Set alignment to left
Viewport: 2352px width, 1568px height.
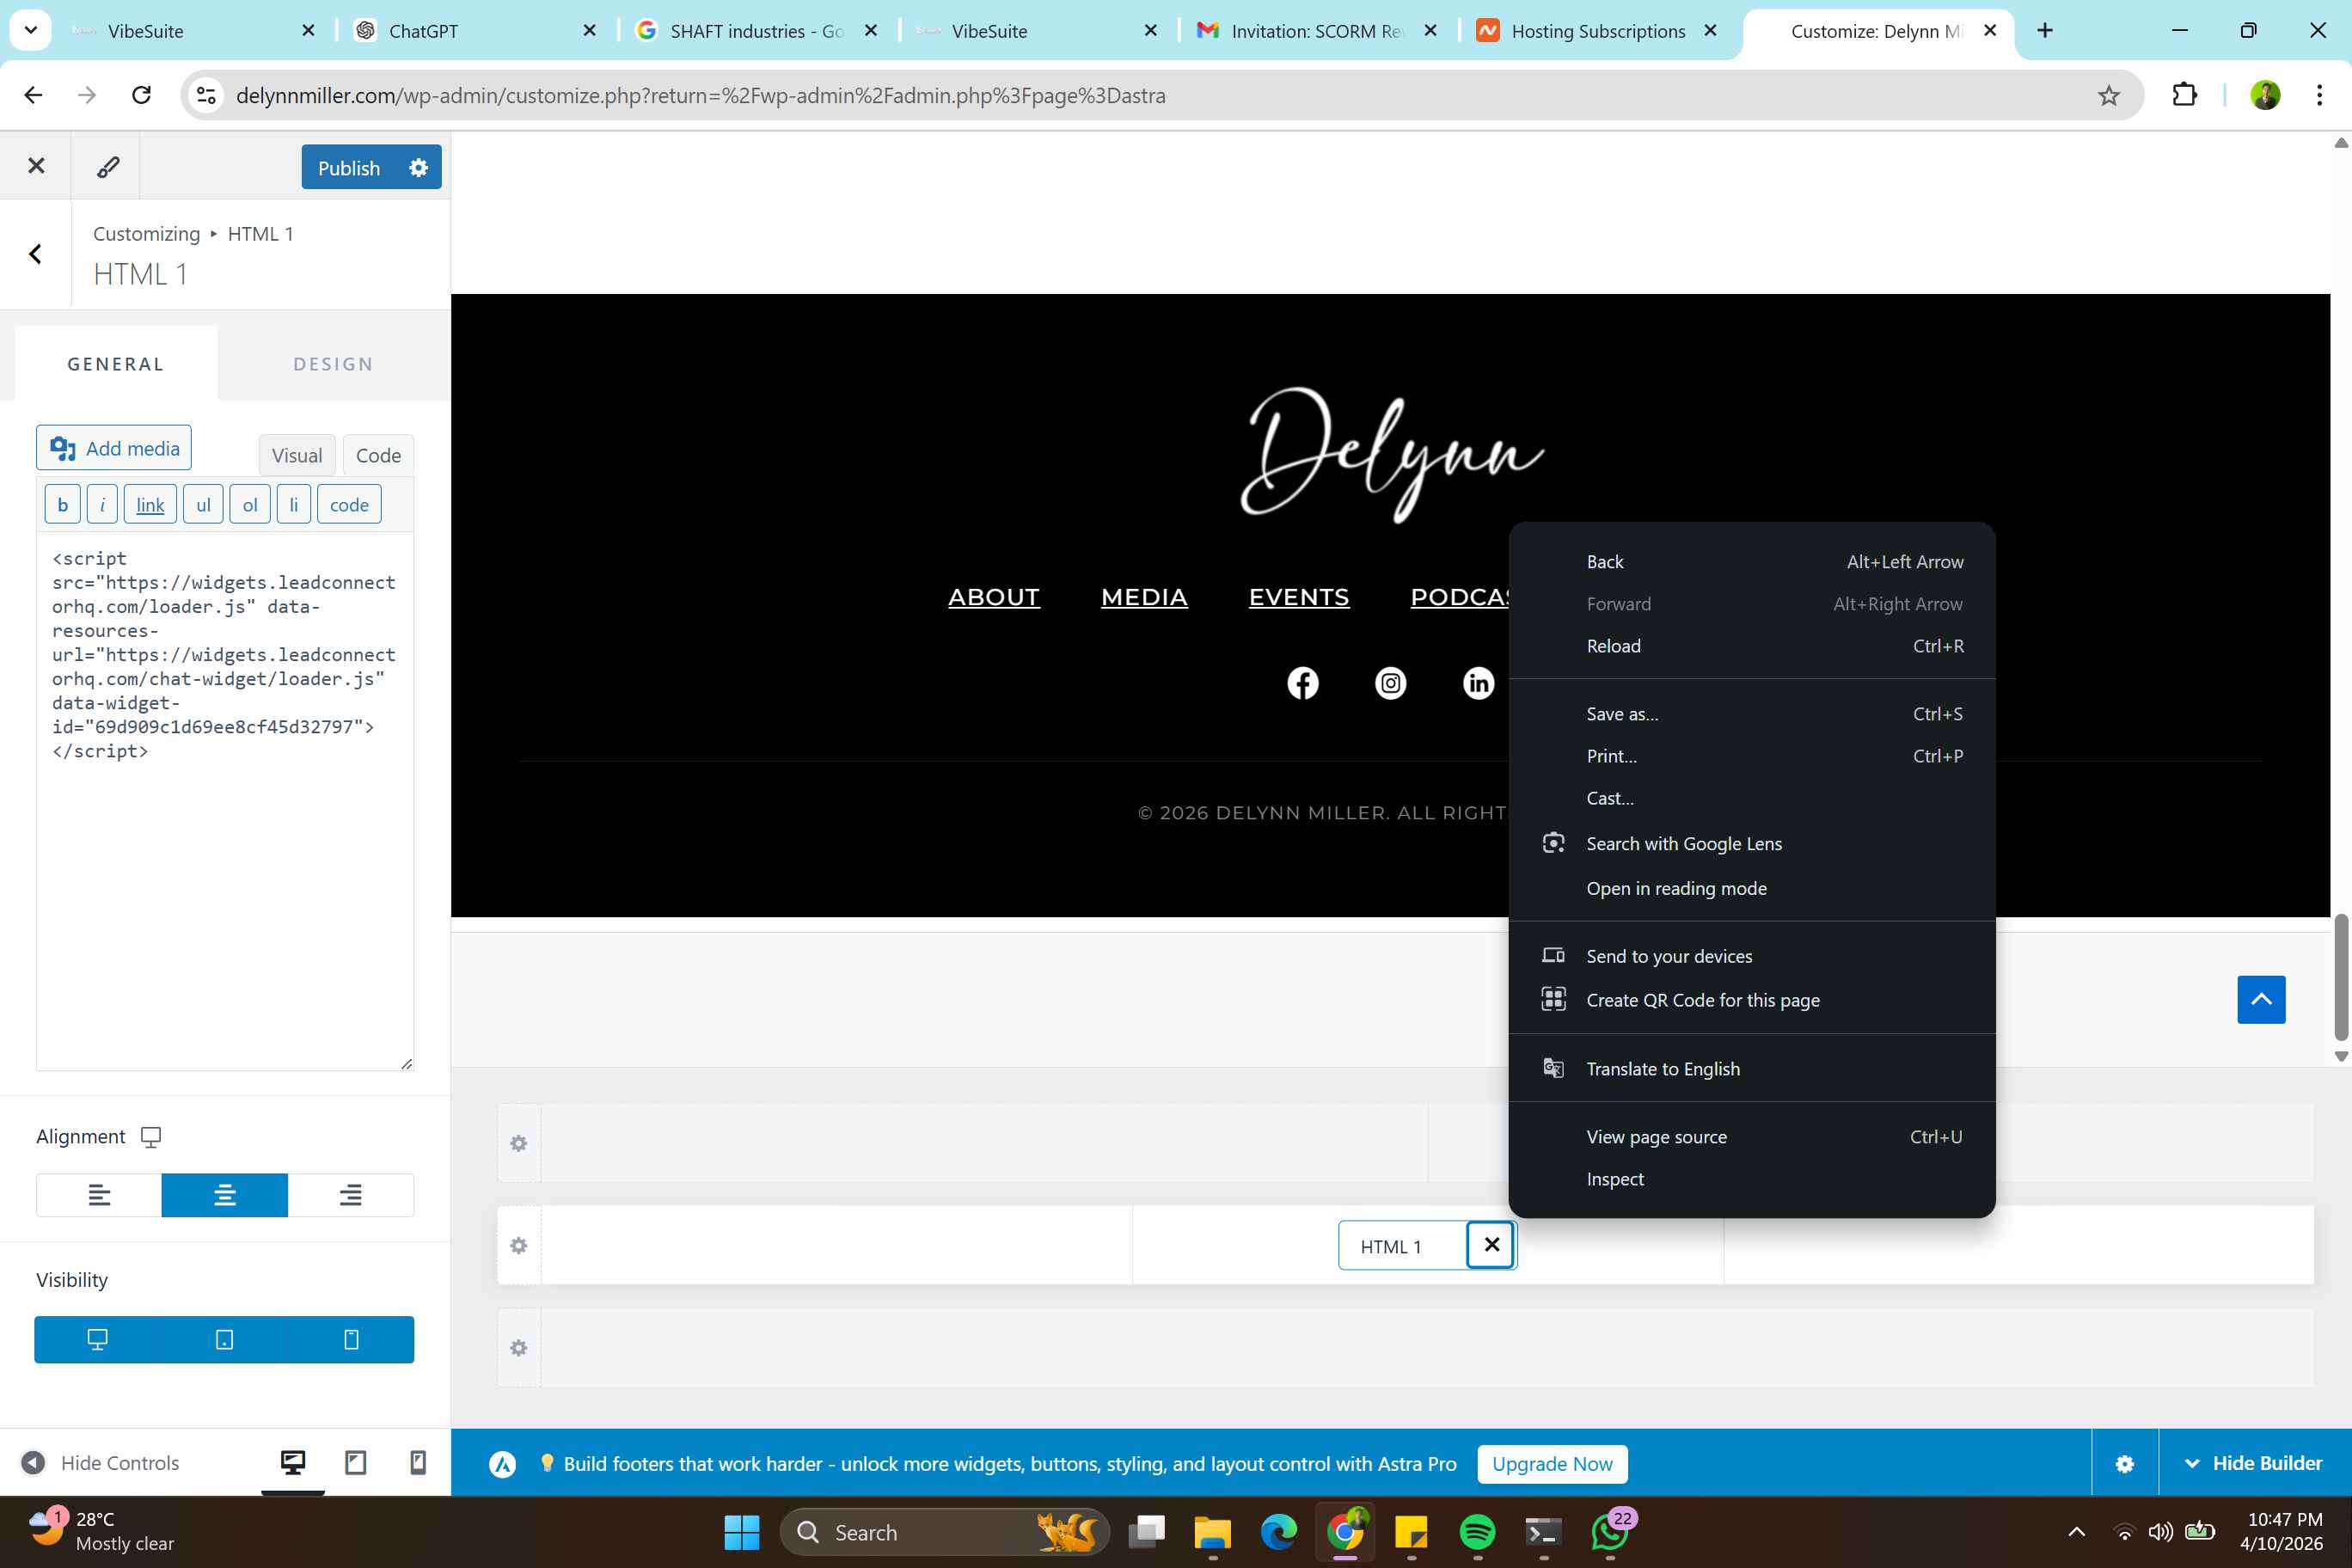click(x=99, y=1195)
